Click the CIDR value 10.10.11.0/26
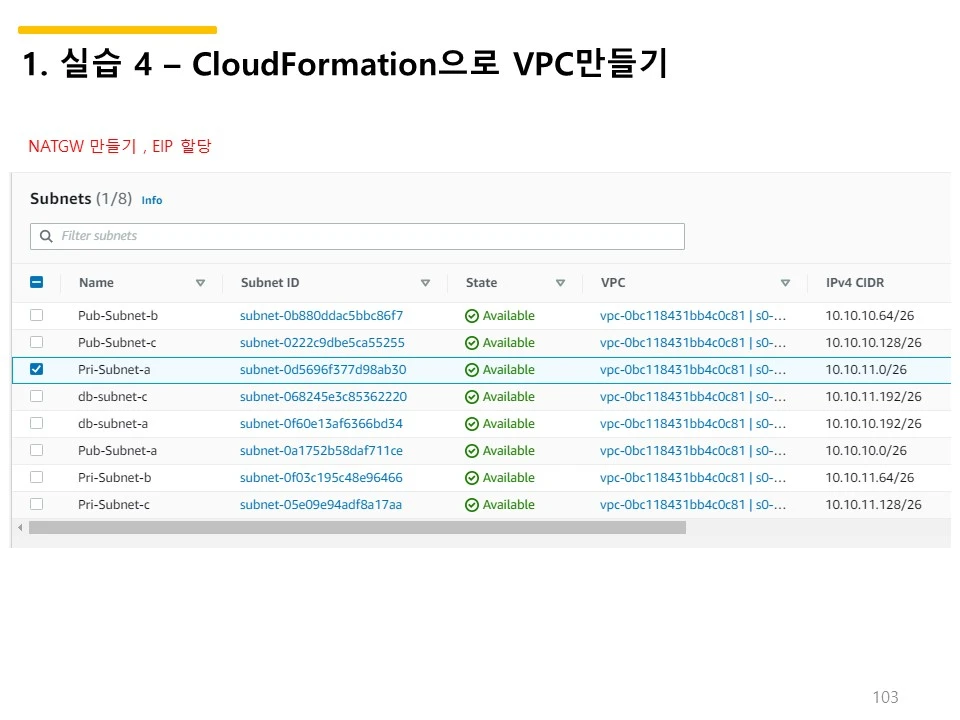The height and width of the screenshot is (720, 960). point(866,370)
